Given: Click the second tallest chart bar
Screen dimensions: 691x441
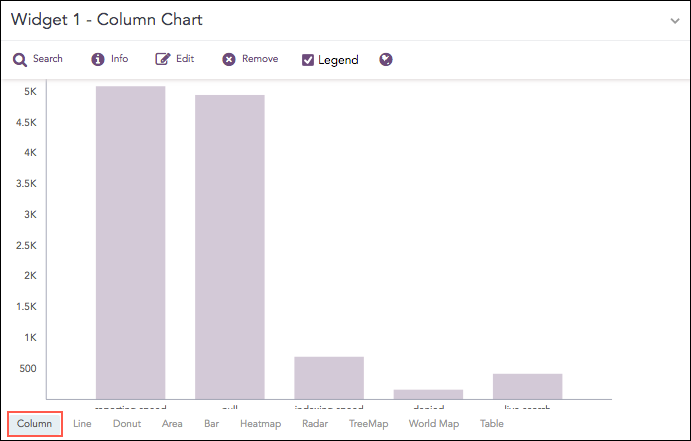Looking at the screenshot, I should click(229, 247).
